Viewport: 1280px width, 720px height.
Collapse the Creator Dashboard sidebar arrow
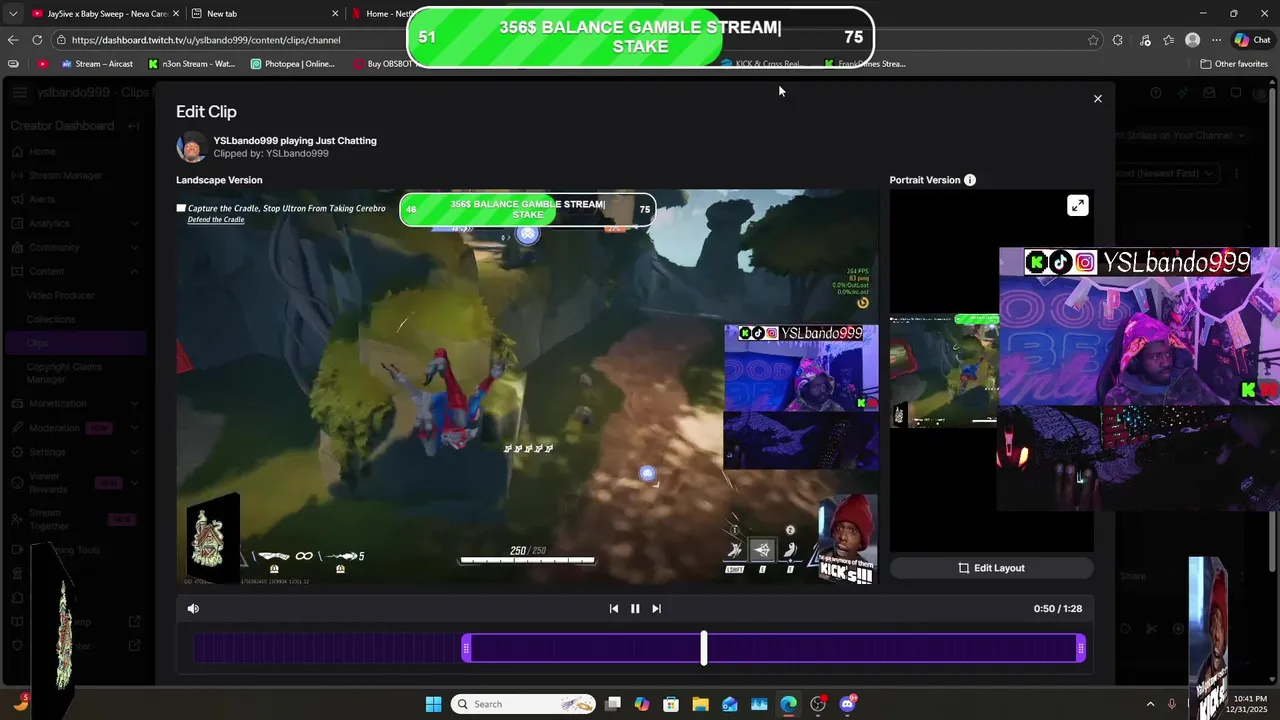pos(134,126)
